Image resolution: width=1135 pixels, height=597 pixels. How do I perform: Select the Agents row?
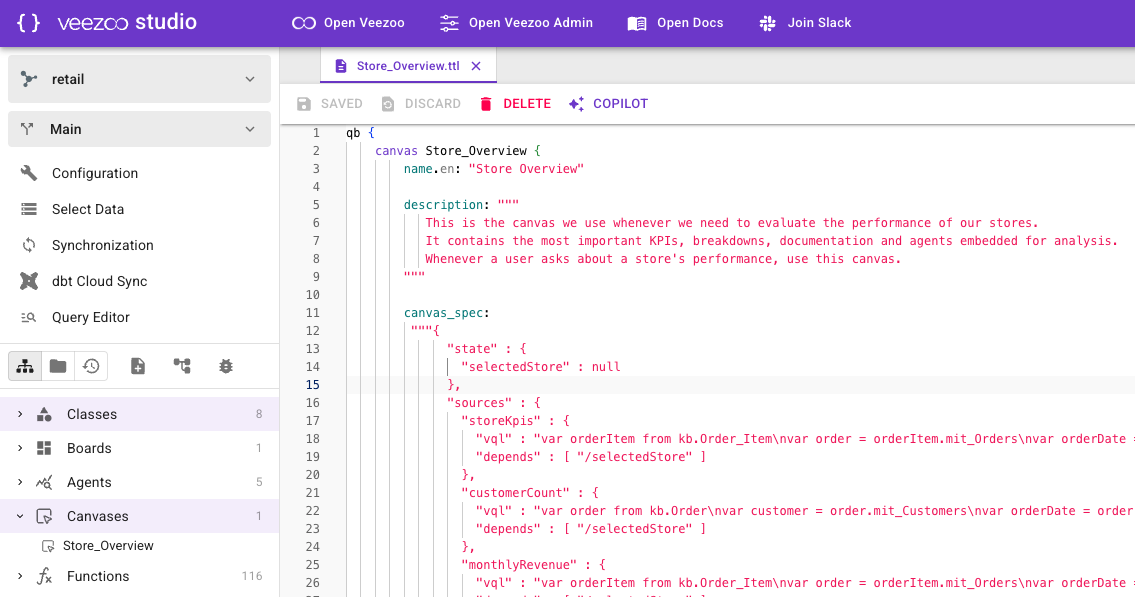(140, 482)
